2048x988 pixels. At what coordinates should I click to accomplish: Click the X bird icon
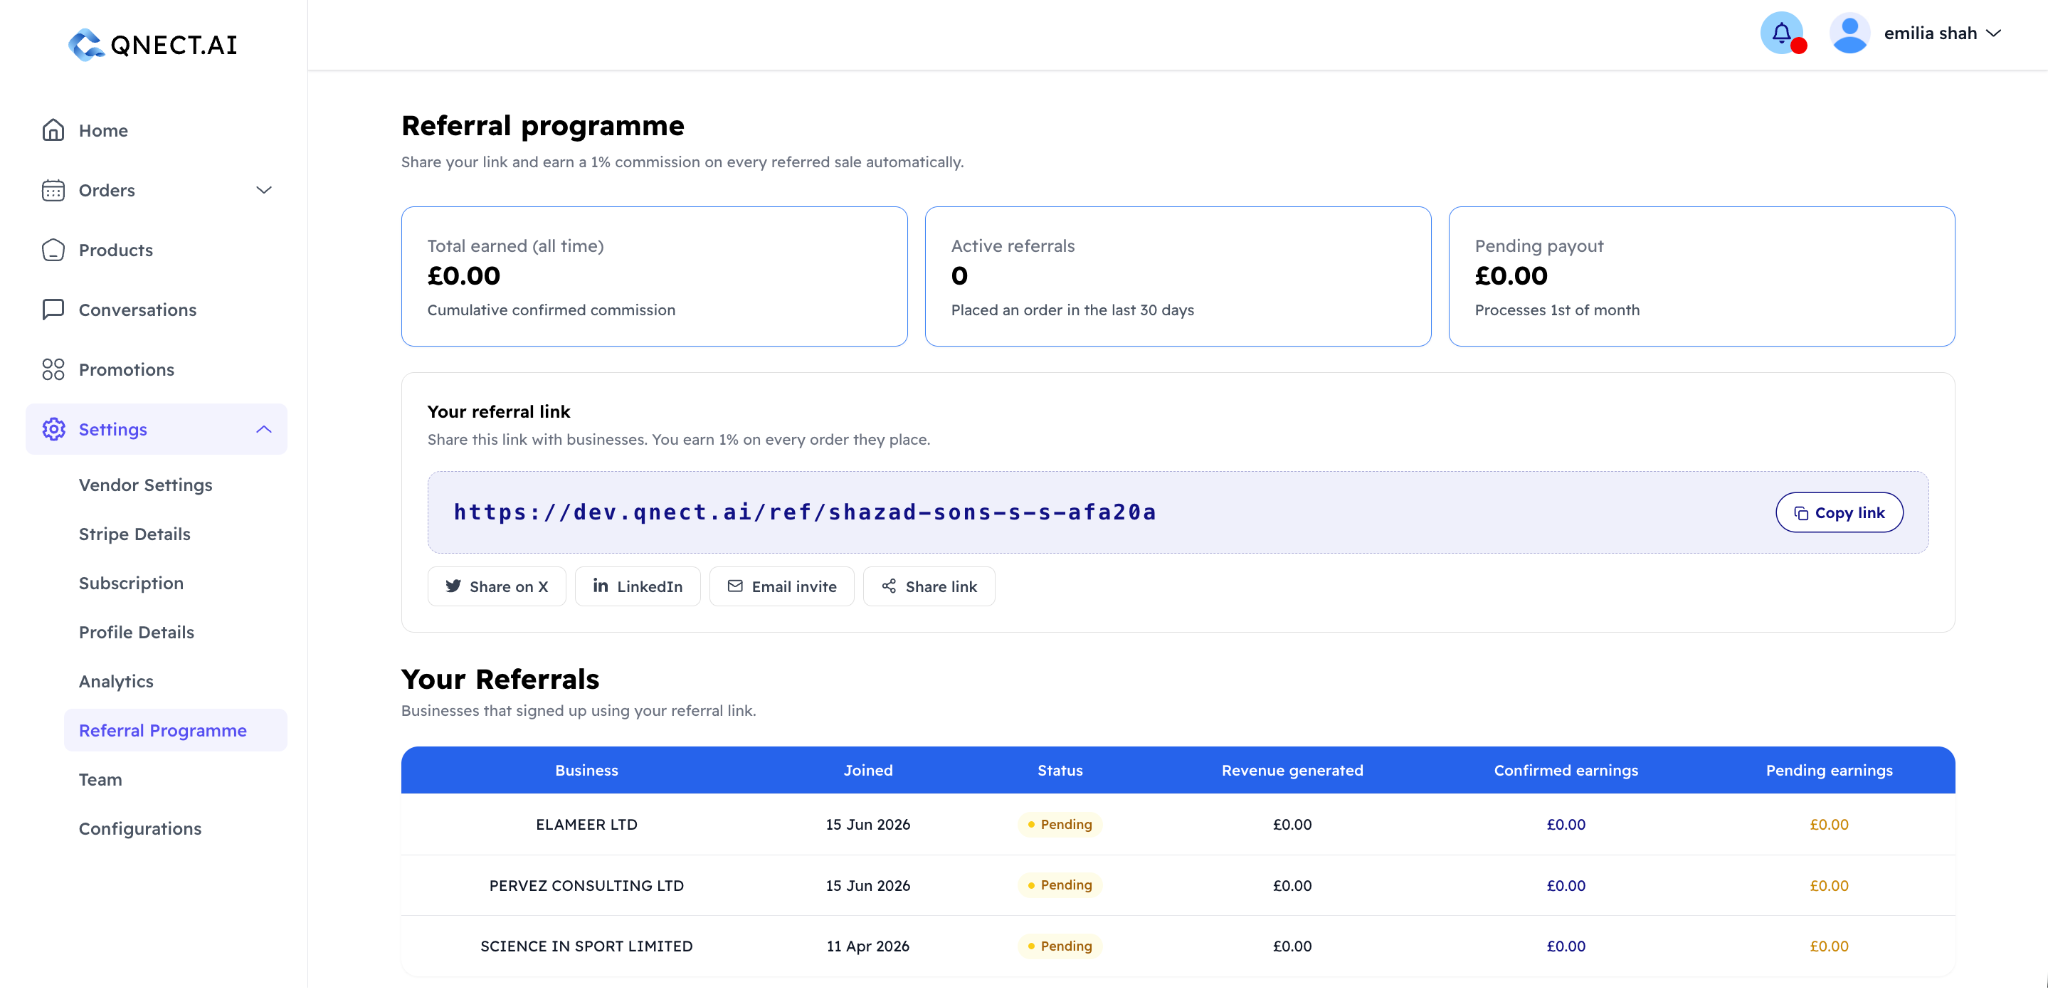[x=453, y=586]
